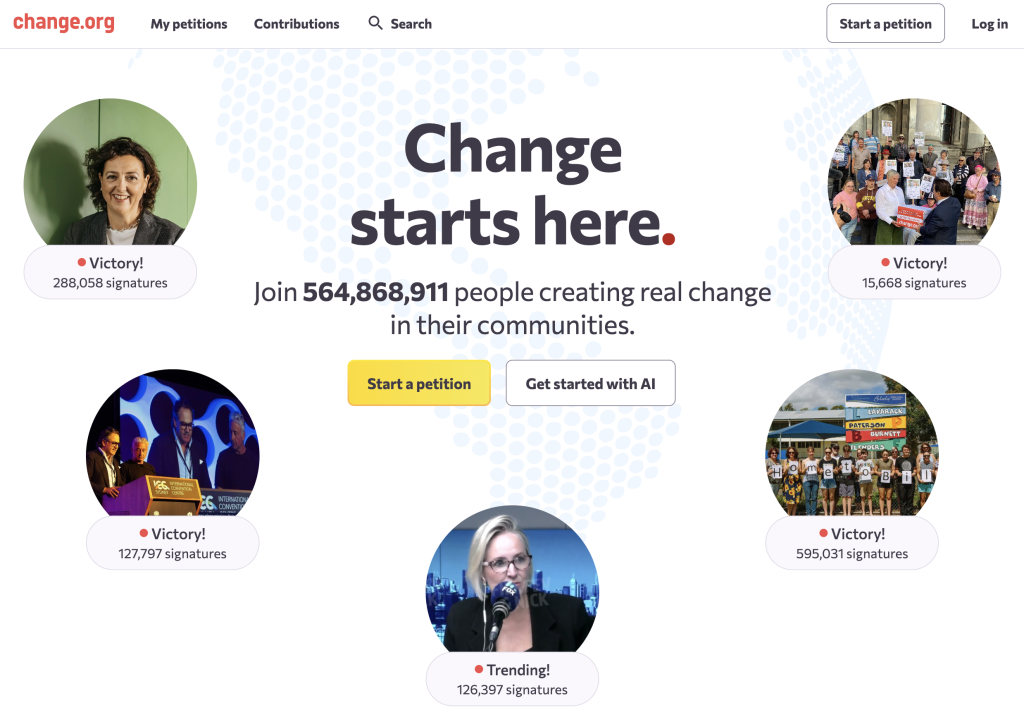Image resolution: width=1024 pixels, height=722 pixels.
Task: Click the search magnifier icon
Action: coord(375,23)
